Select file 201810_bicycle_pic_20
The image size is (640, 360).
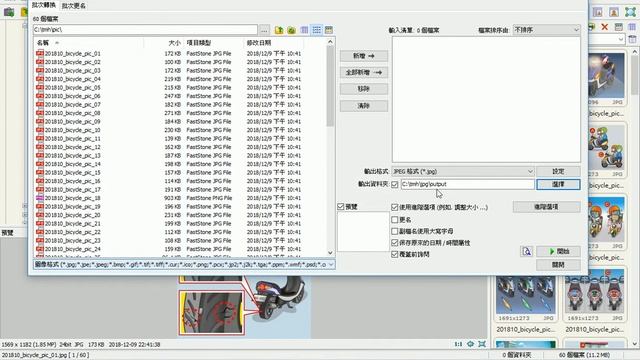pos(72,215)
